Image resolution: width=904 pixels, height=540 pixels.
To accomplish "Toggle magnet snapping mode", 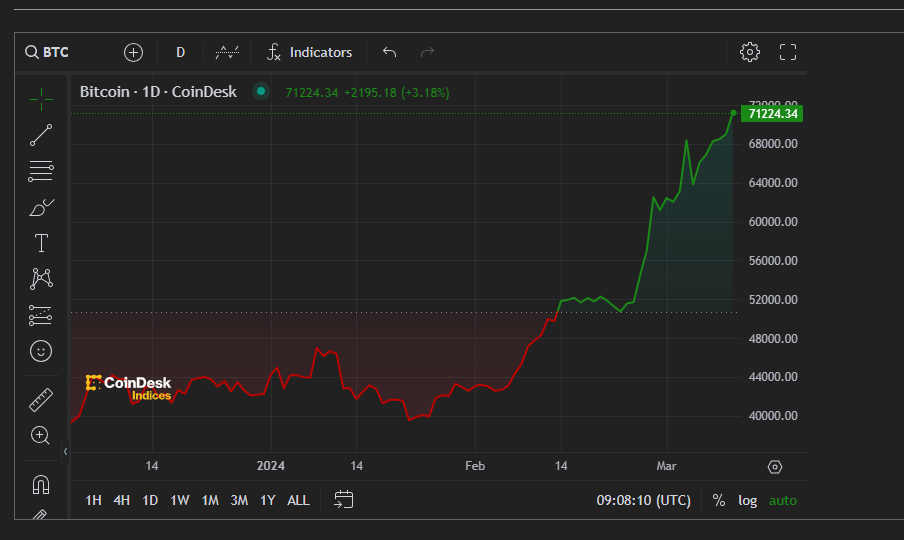I will [41, 485].
